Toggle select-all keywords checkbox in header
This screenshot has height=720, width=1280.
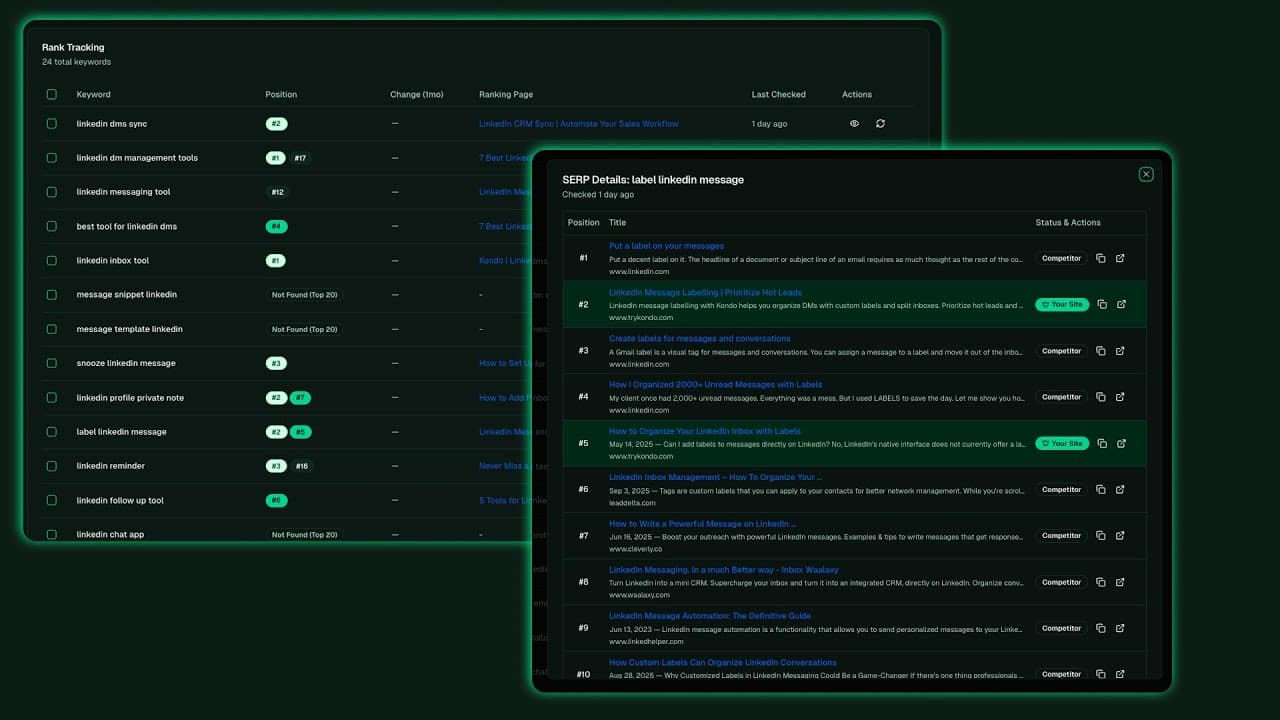(52, 95)
